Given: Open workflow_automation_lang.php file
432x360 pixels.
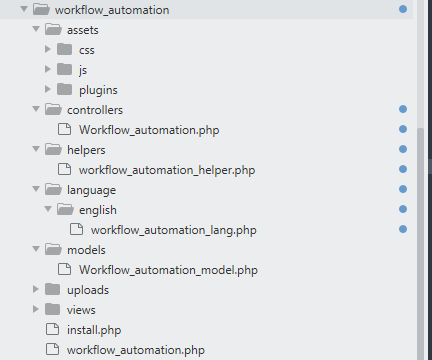Looking at the screenshot, I should [x=174, y=230].
